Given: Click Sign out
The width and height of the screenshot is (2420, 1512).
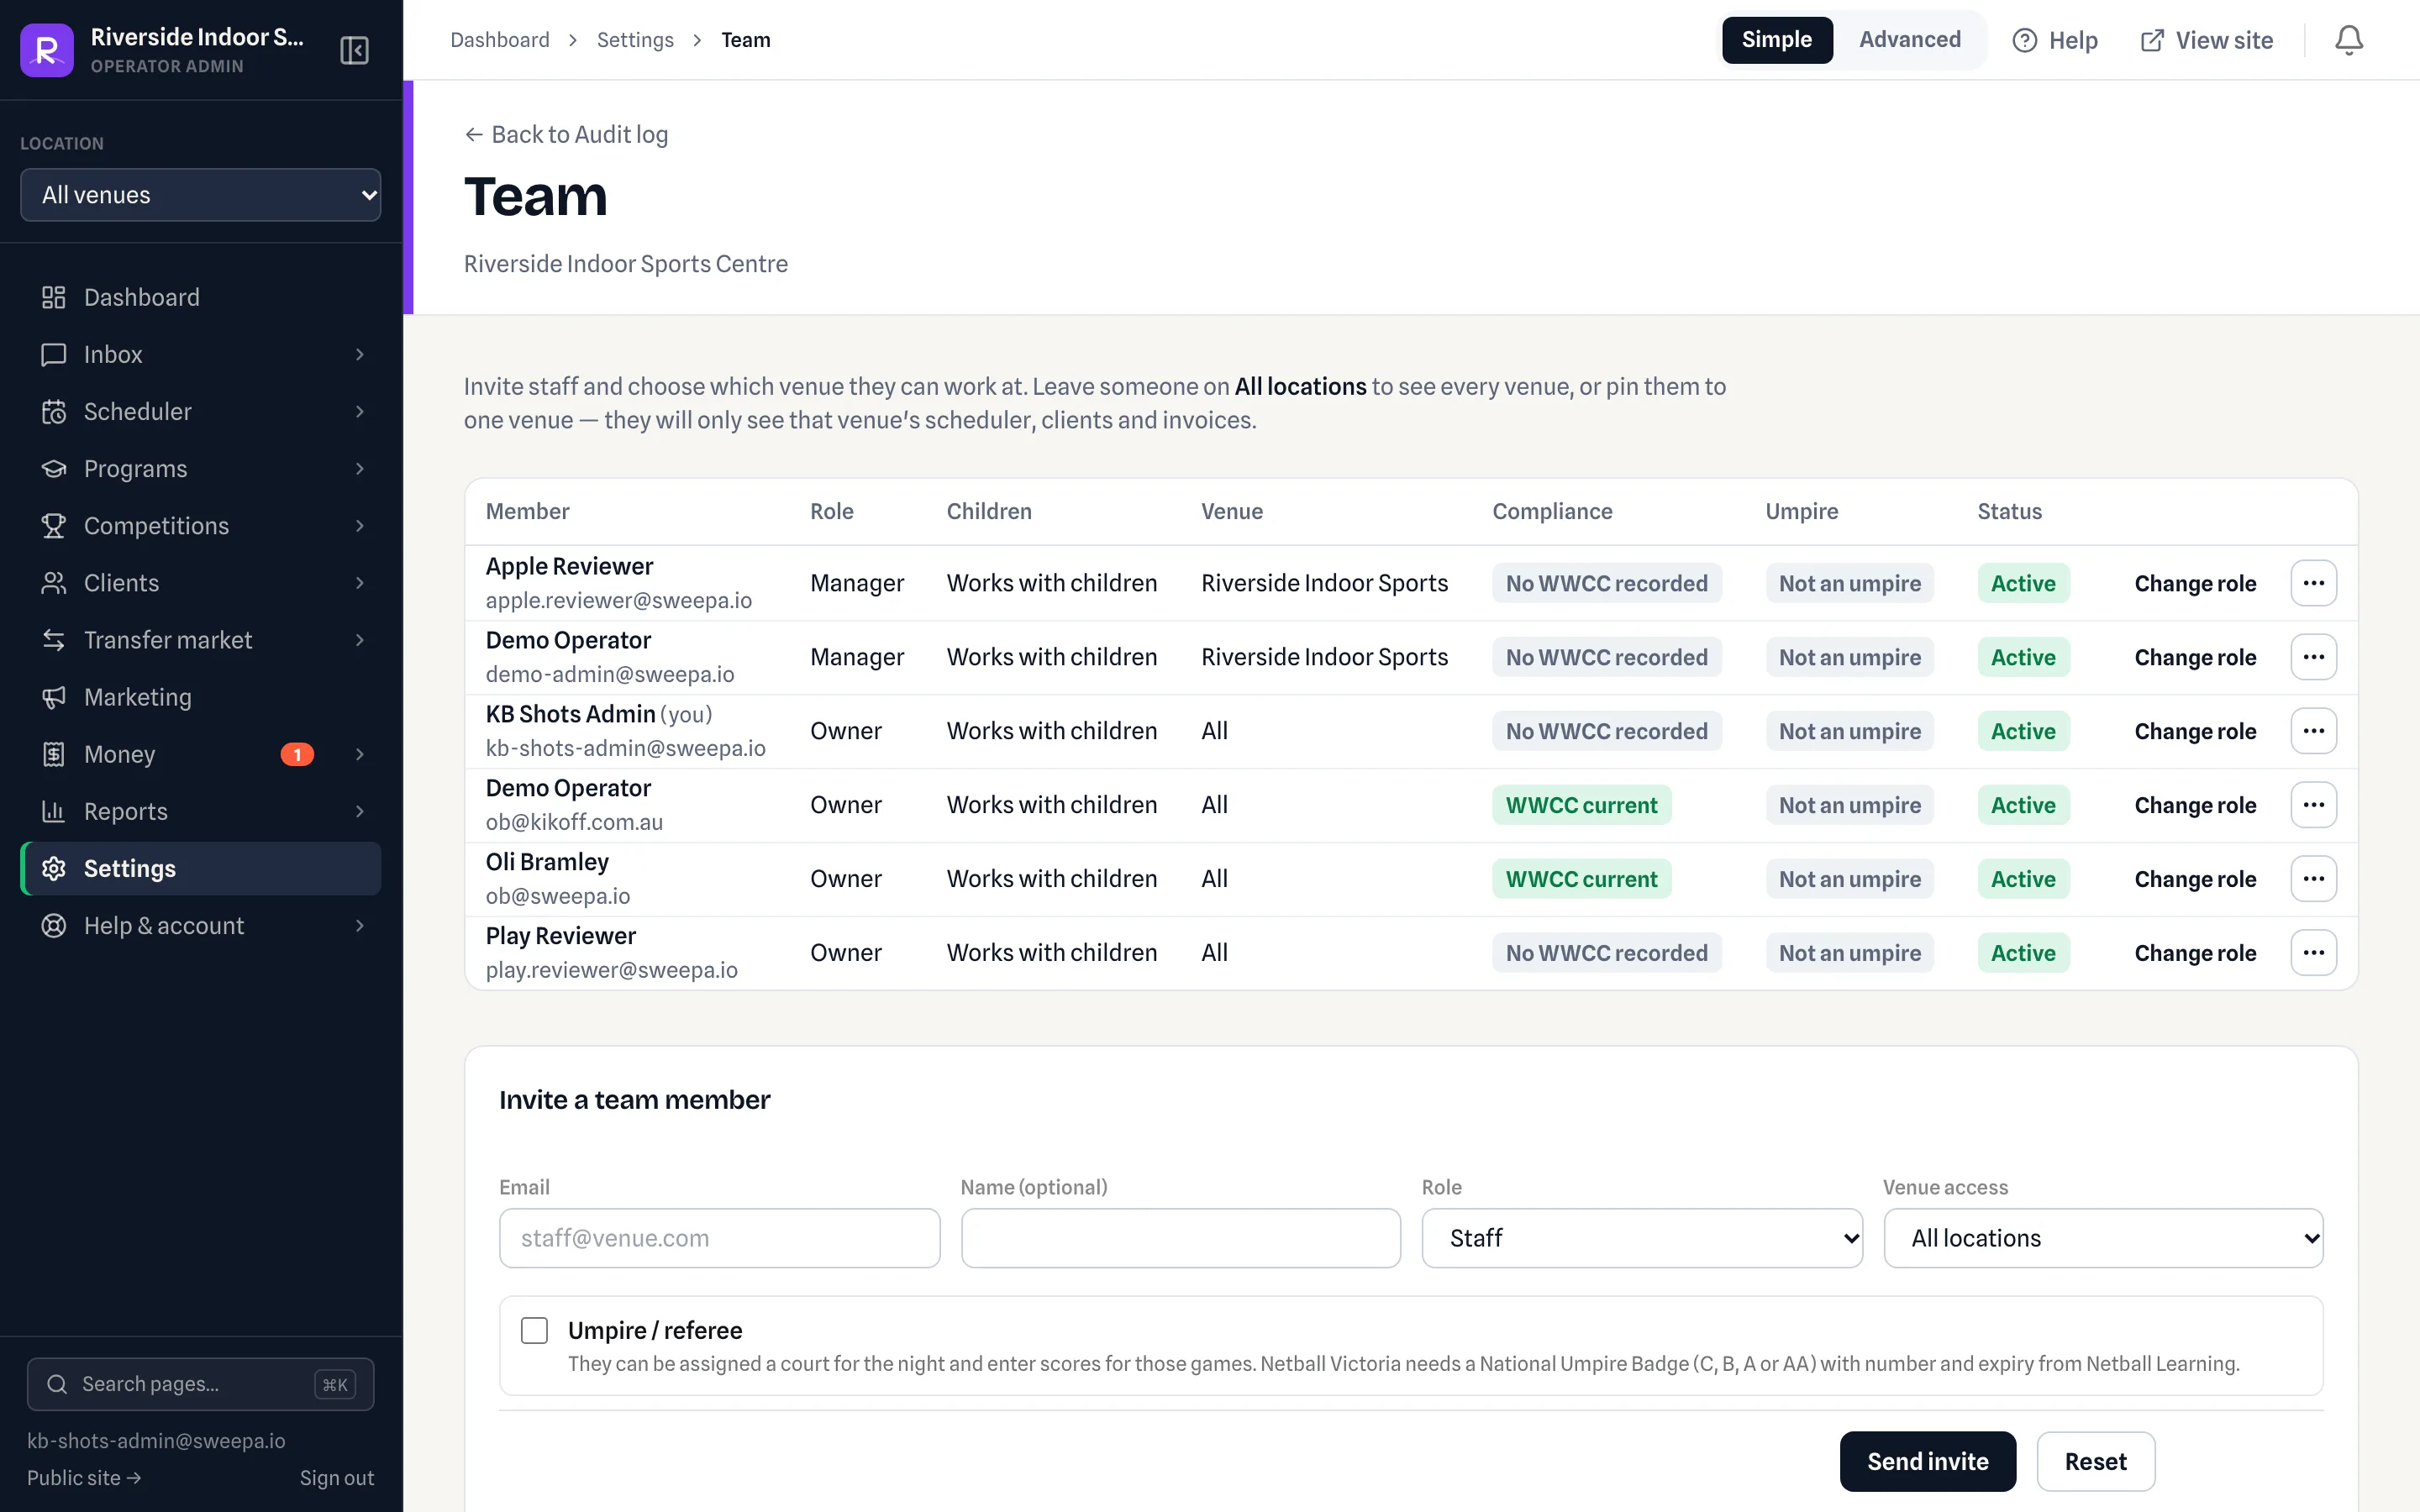Looking at the screenshot, I should (x=337, y=1478).
